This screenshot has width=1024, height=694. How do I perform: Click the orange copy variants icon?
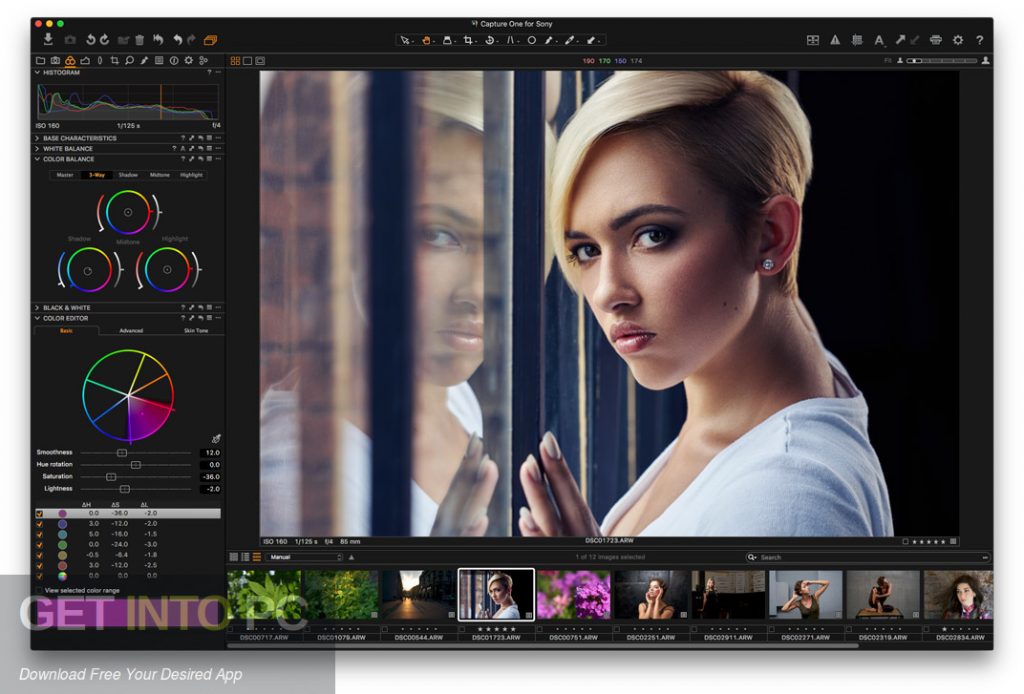click(210, 40)
